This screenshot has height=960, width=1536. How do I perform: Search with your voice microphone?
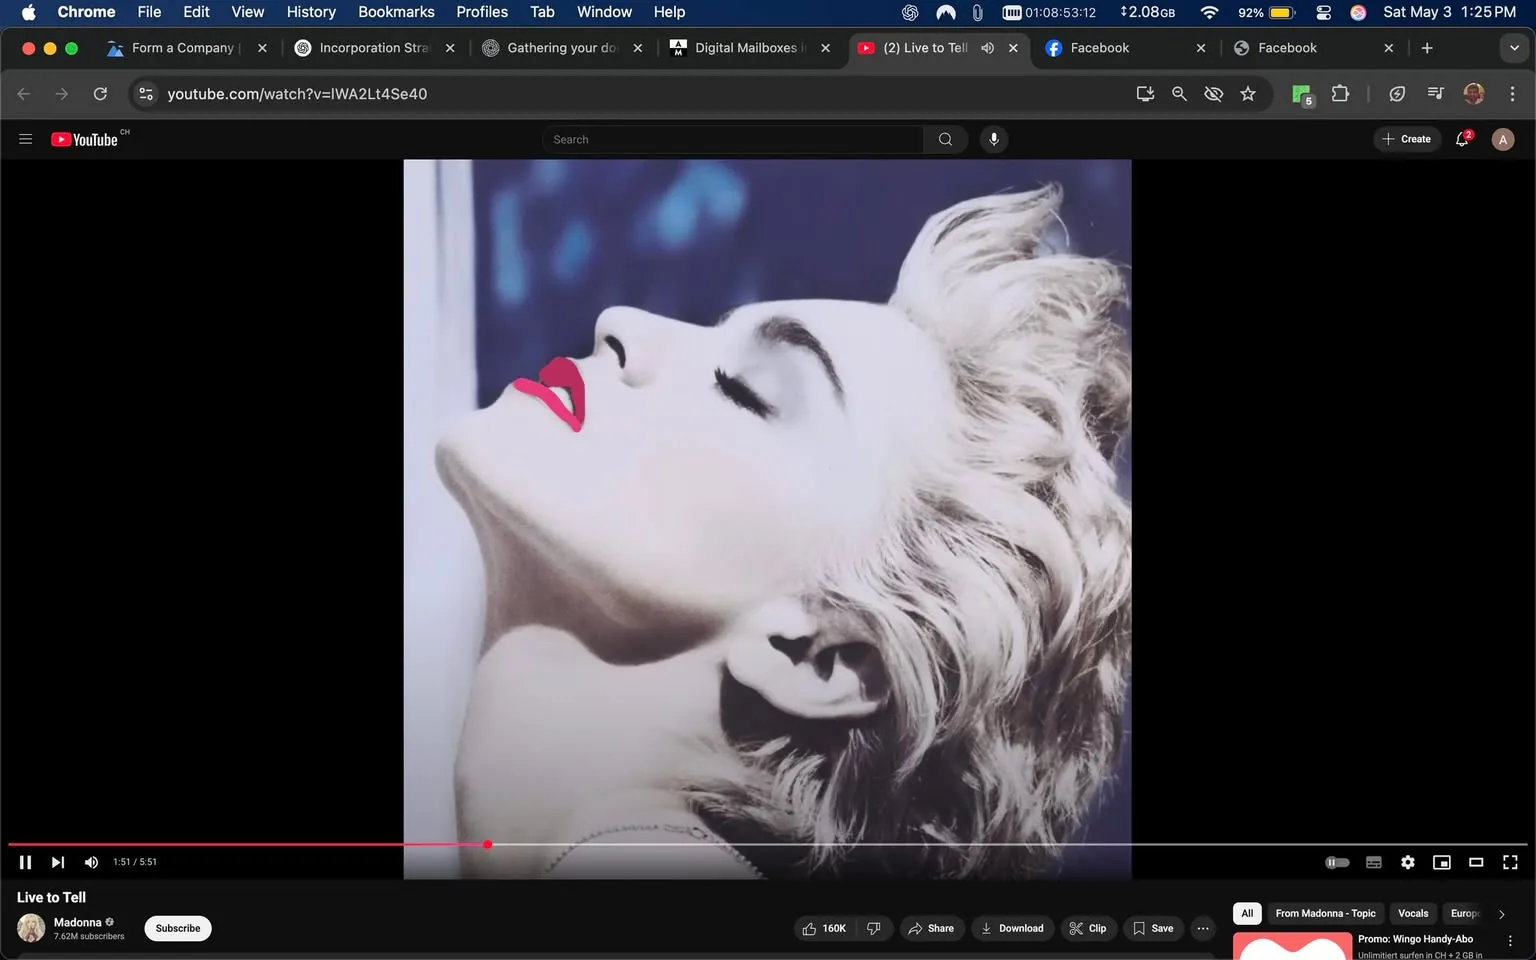(993, 139)
